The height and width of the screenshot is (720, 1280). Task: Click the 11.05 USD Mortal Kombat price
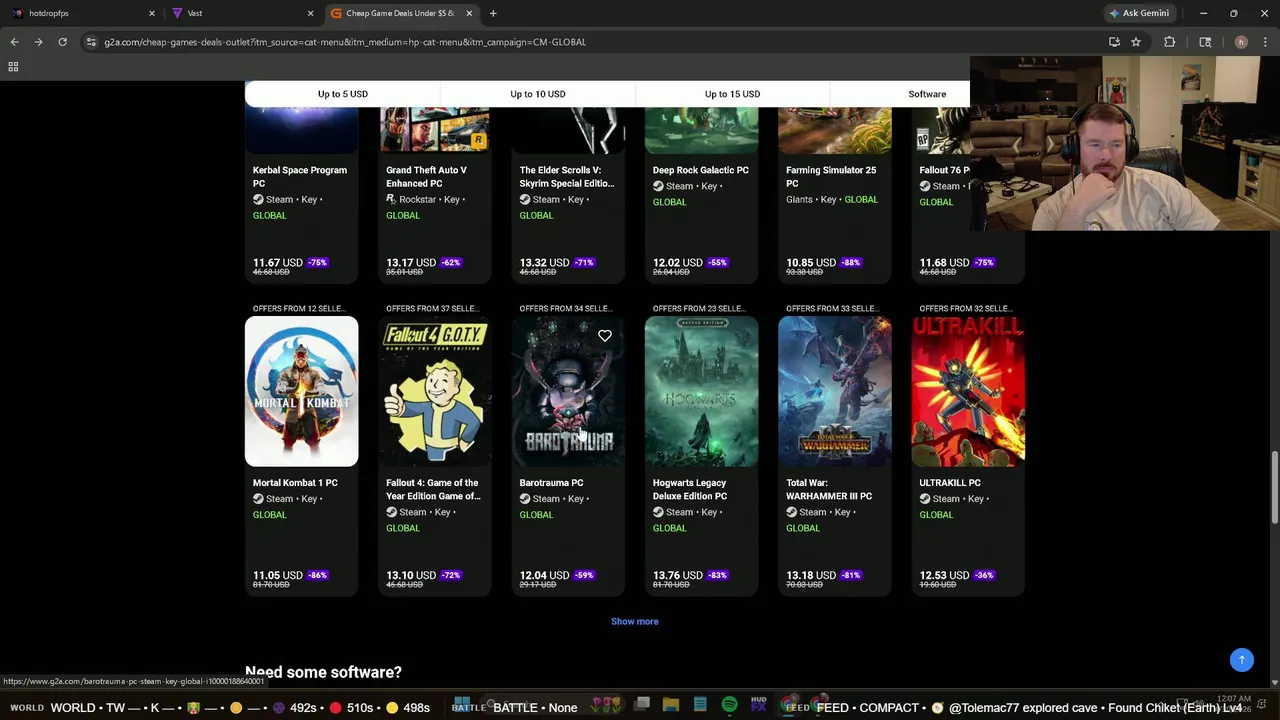pyautogui.click(x=278, y=575)
